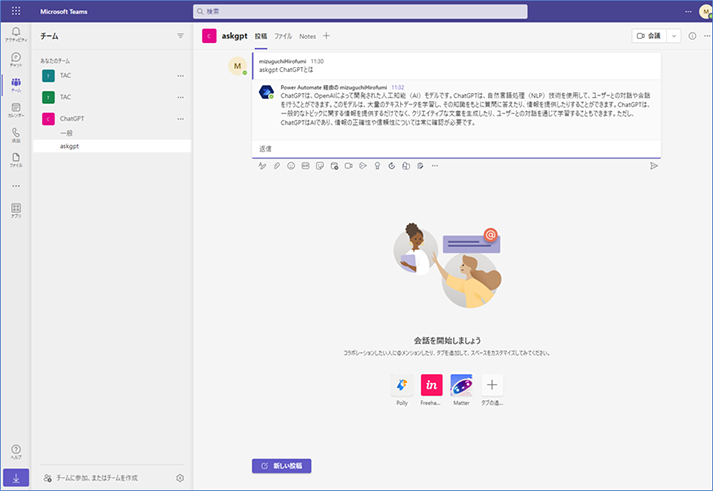Click join or create a team link
Screen dimensions: 713x491
pyautogui.click(x=91, y=478)
